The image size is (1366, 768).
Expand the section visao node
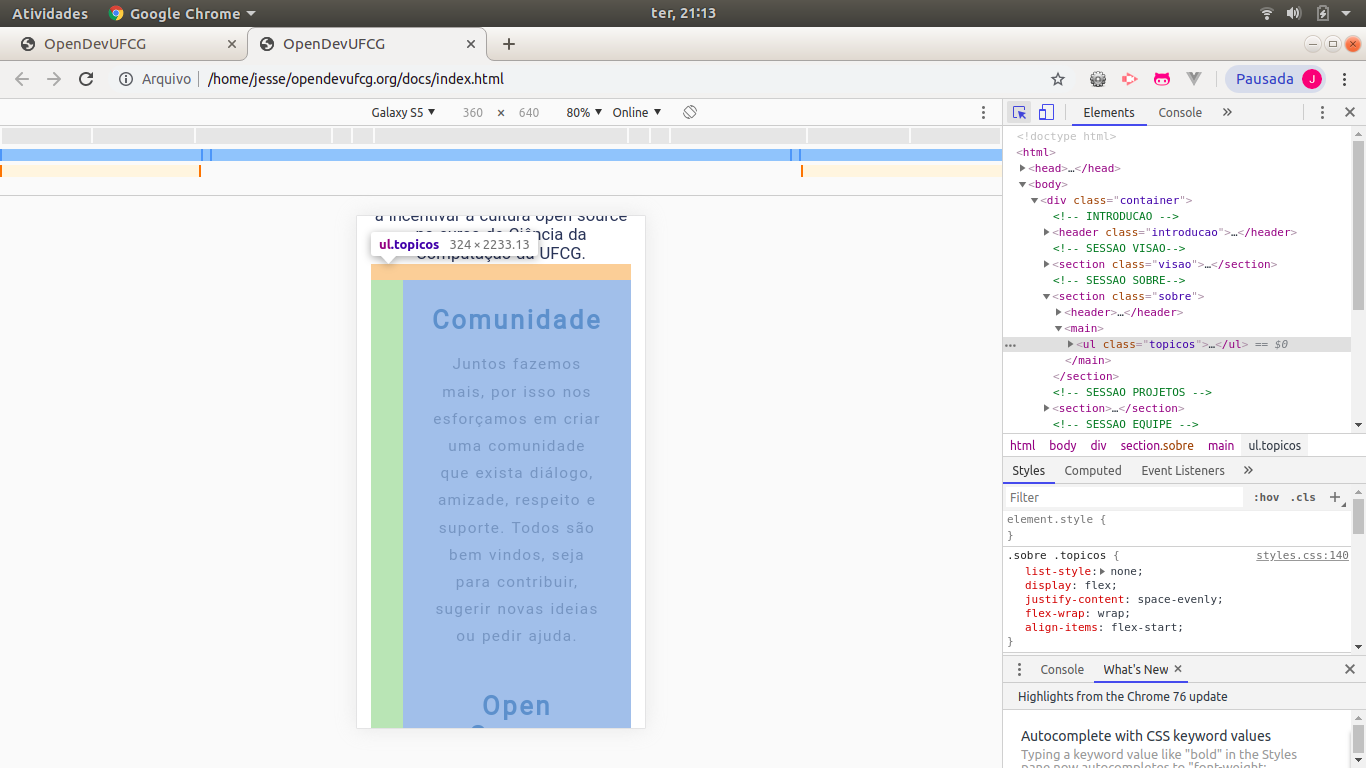click(1047, 264)
